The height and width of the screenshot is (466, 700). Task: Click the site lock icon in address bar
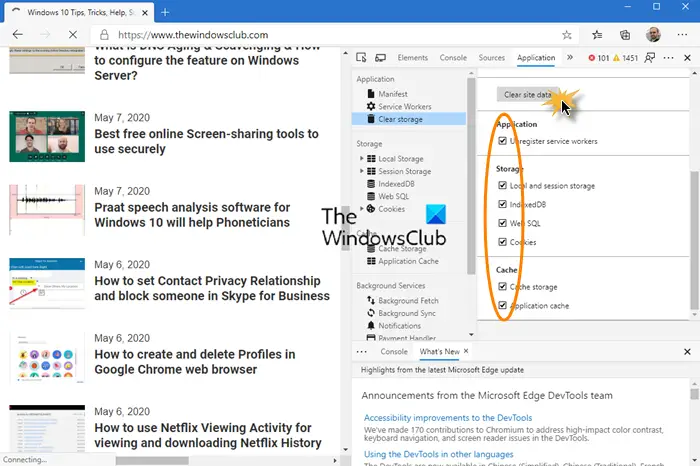click(x=104, y=35)
